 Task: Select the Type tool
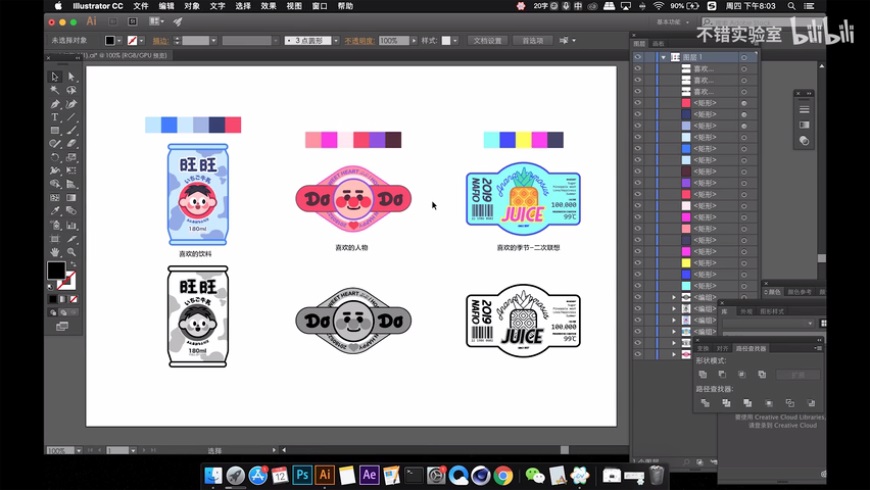pos(54,117)
